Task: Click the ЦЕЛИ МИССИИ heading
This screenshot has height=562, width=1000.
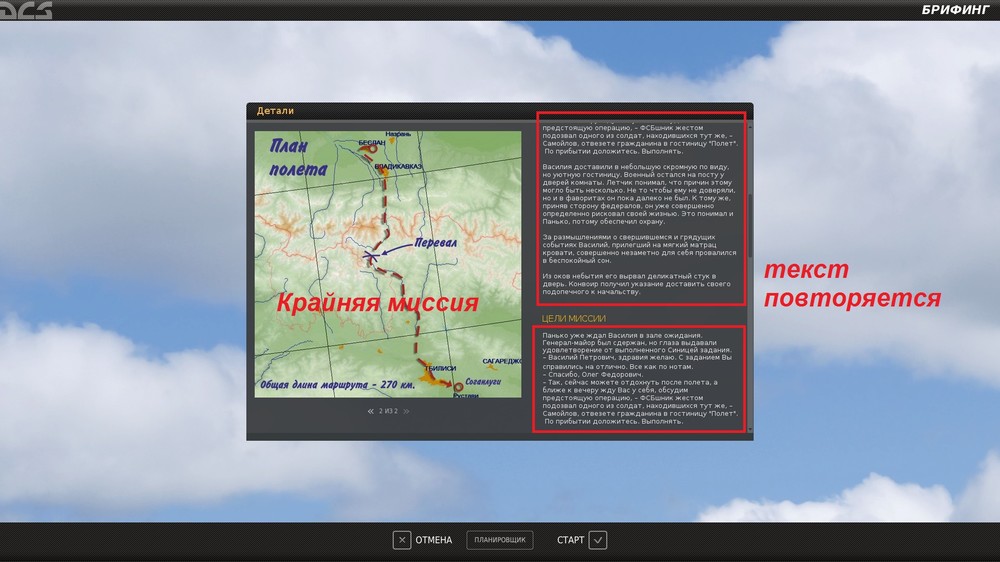Action: pyautogui.click(x=573, y=318)
